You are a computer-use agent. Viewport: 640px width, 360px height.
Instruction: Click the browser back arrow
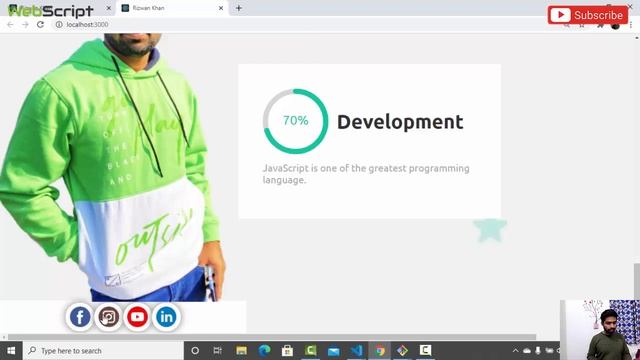[x=10, y=24]
